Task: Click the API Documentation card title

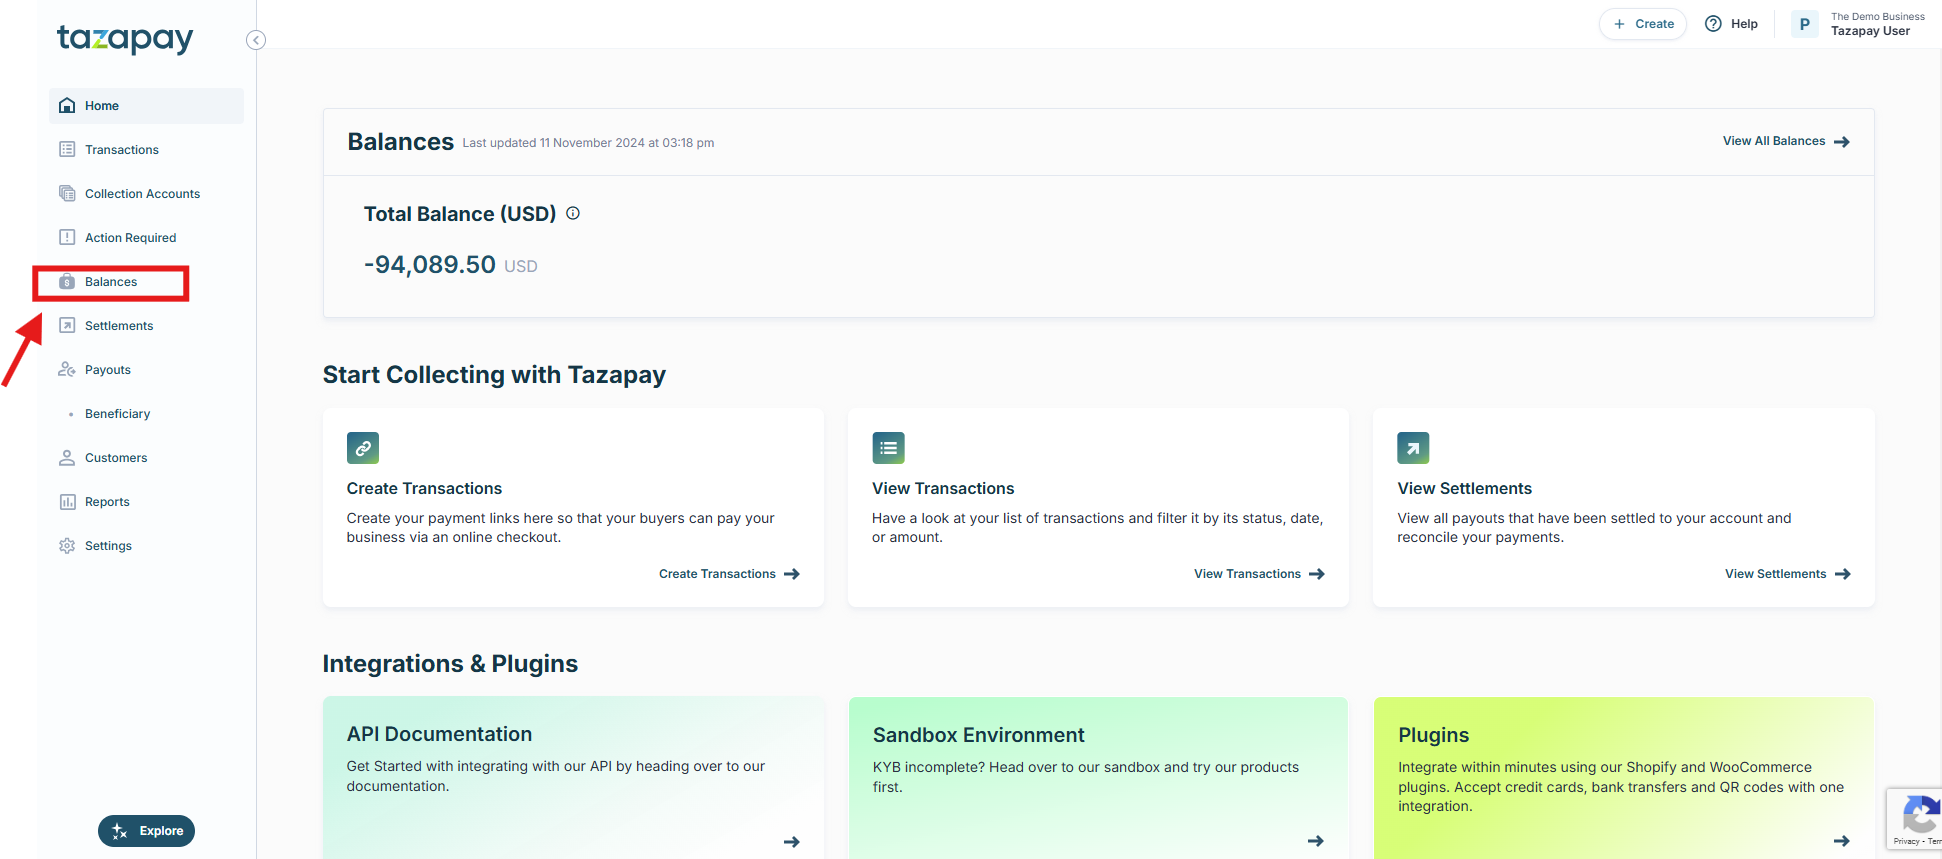Action: pos(439,734)
